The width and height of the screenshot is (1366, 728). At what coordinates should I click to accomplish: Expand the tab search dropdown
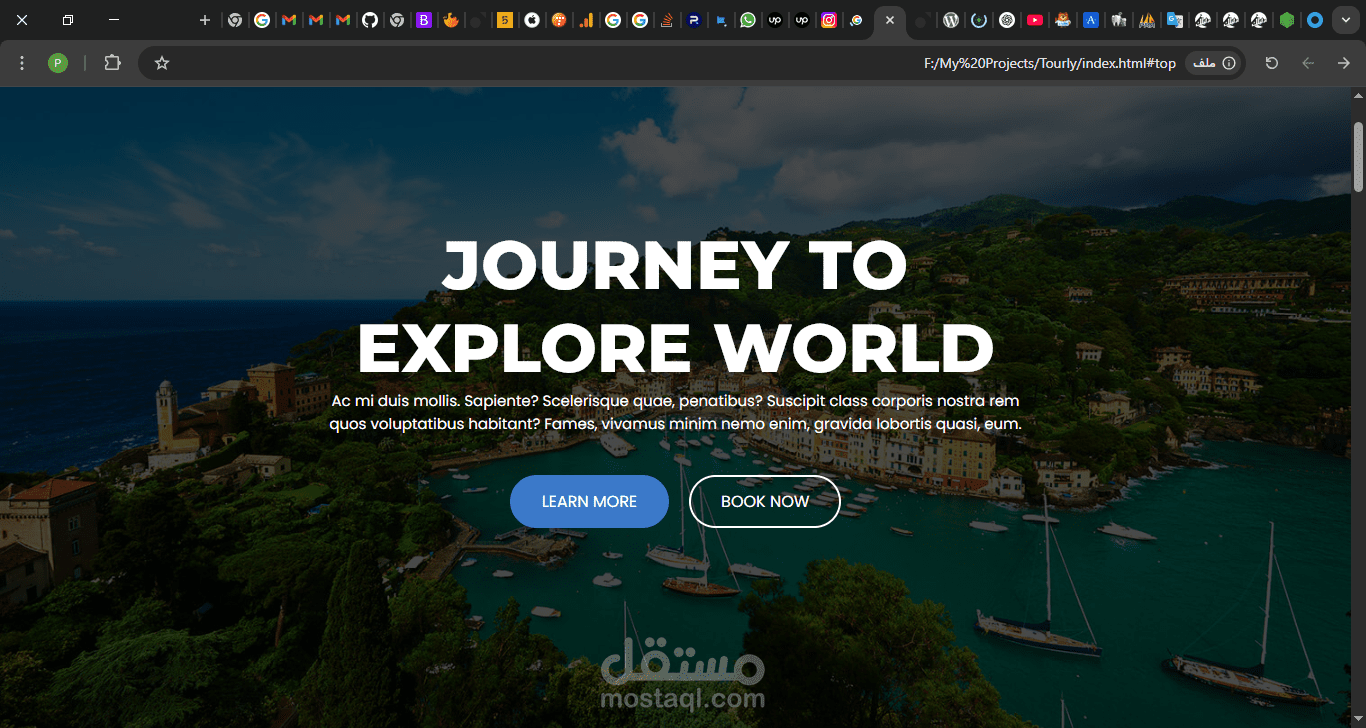point(1346,20)
